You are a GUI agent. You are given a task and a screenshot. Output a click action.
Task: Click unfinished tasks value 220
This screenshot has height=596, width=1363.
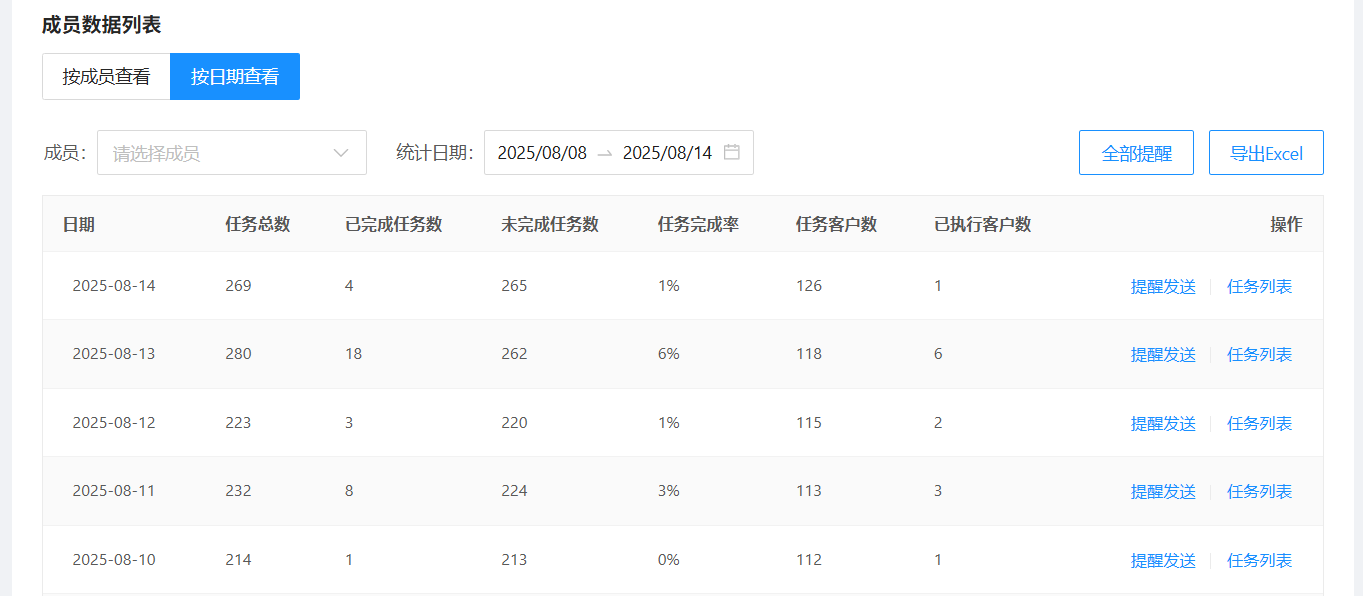pyautogui.click(x=514, y=423)
